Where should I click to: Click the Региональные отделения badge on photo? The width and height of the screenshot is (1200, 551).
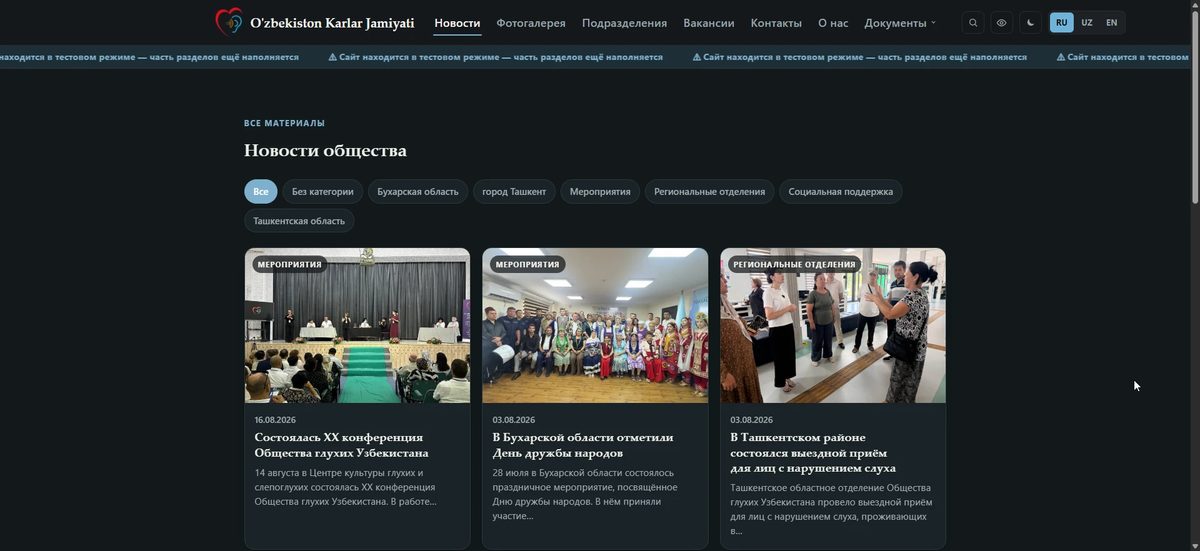point(794,264)
